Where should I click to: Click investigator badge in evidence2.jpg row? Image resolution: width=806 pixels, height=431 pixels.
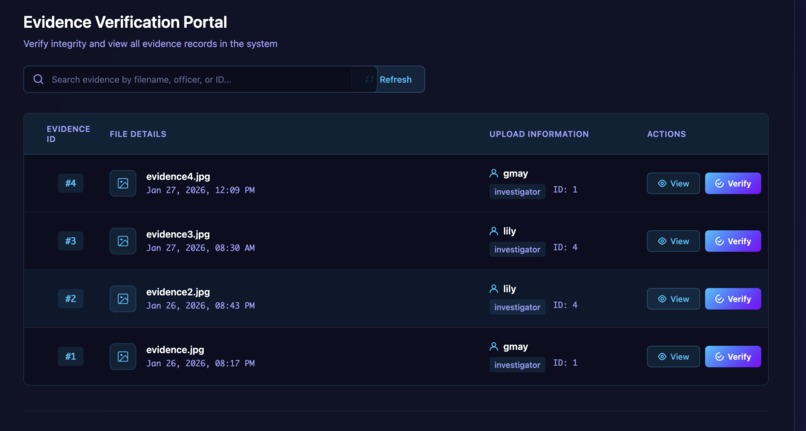tap(517, 307)
